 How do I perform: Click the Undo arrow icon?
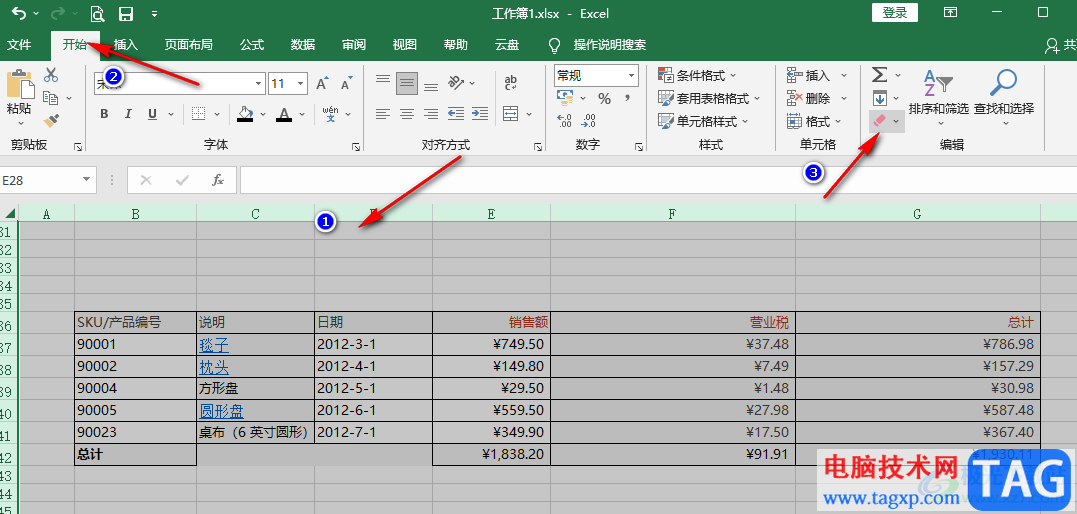click(x=20, y=13)
